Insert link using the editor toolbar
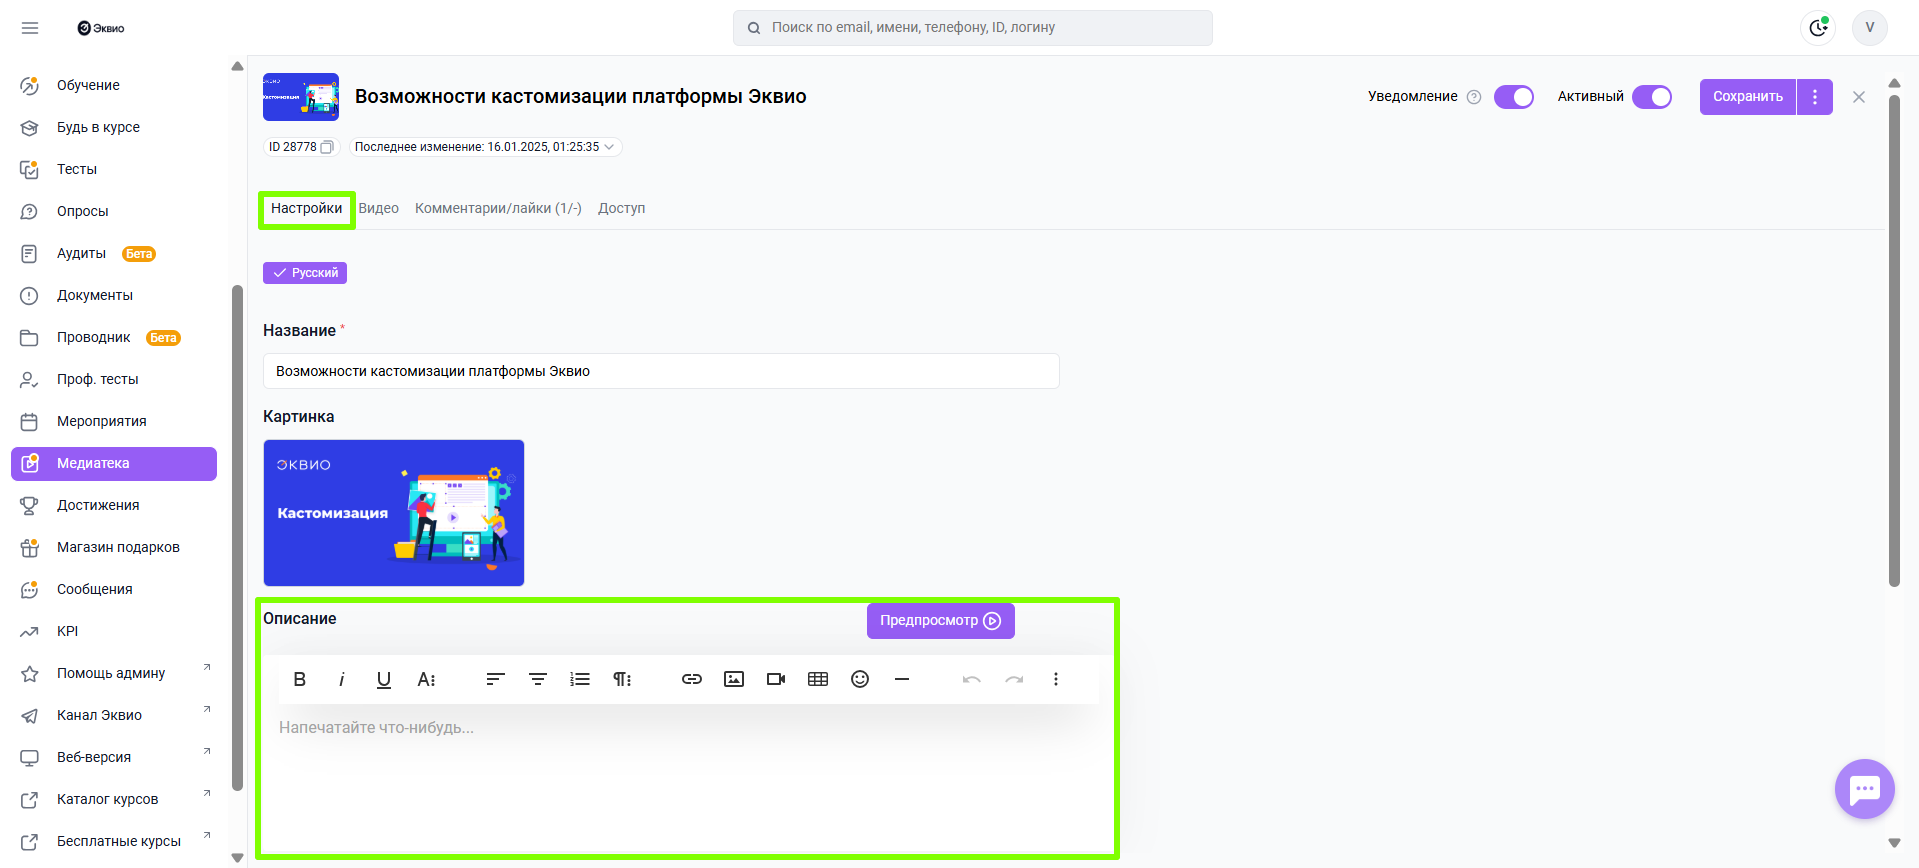 (692, 679)
